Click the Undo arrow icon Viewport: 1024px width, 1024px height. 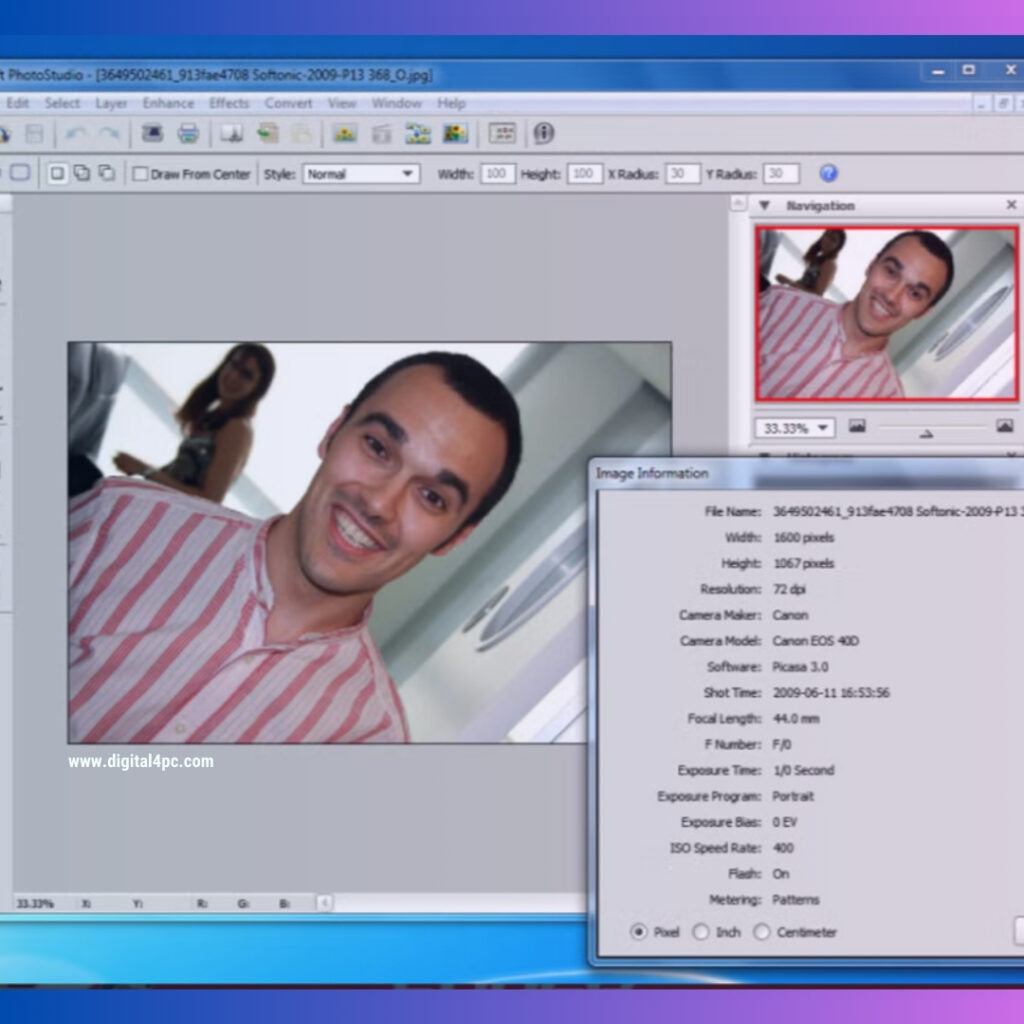(76, 134)
